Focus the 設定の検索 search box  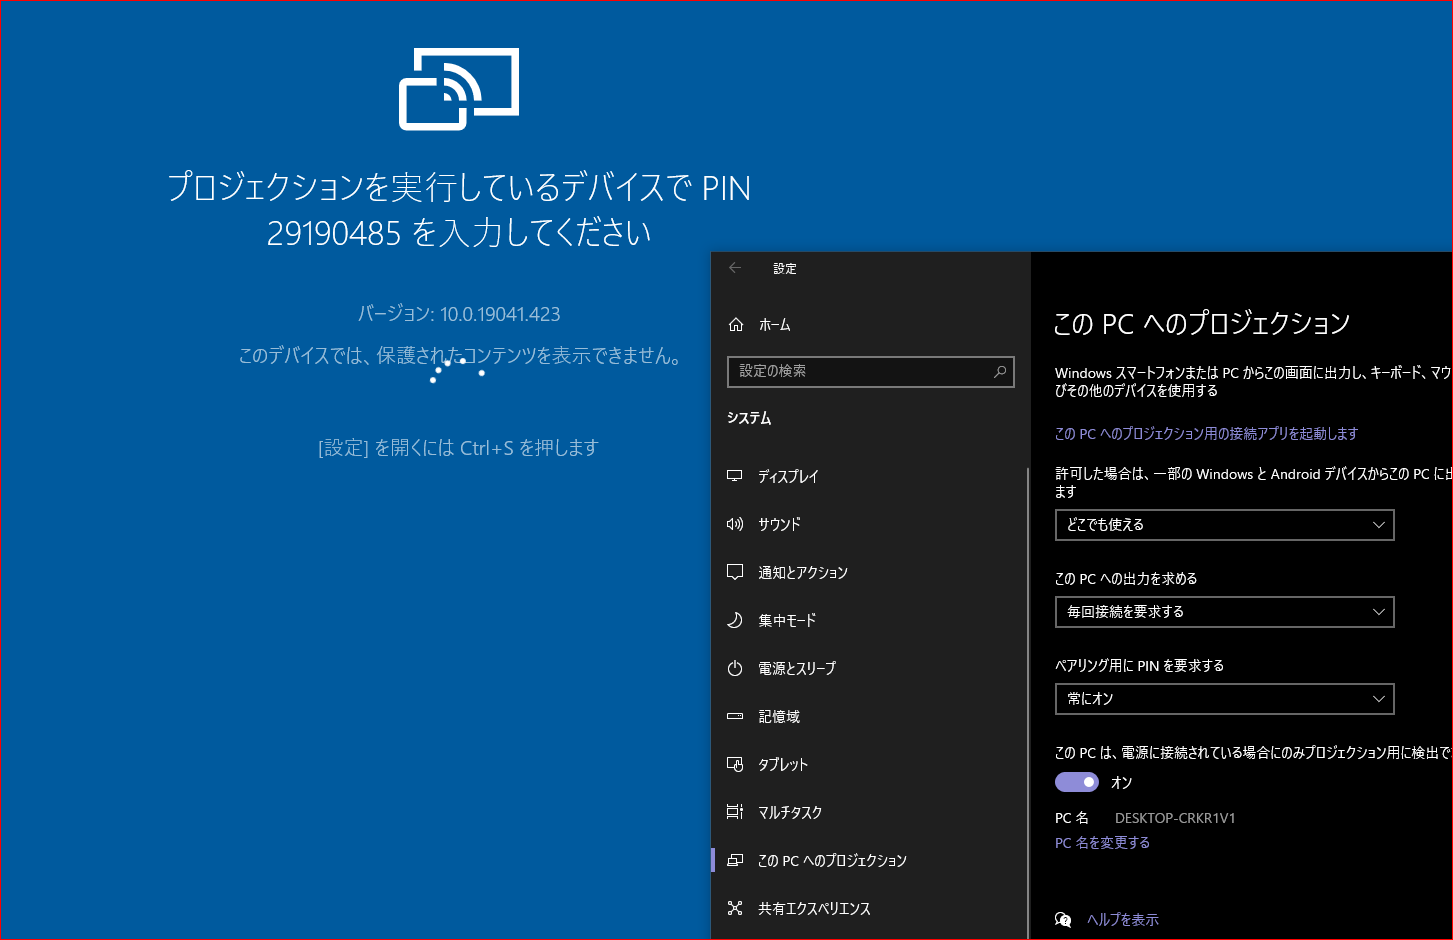(x=871, y=371)
